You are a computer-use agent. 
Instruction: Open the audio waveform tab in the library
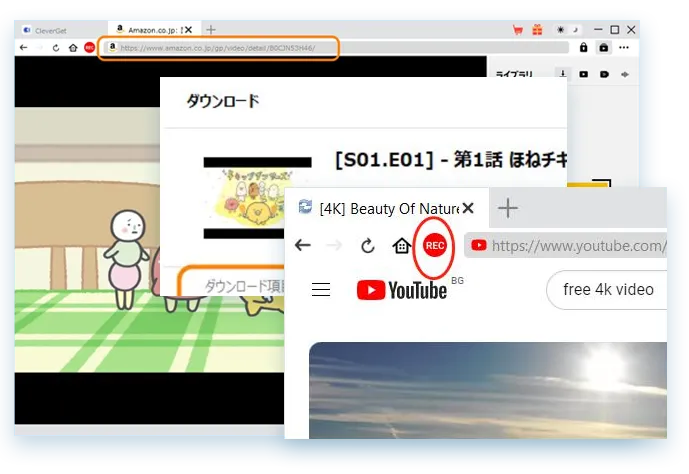click(x=624, y=74)
